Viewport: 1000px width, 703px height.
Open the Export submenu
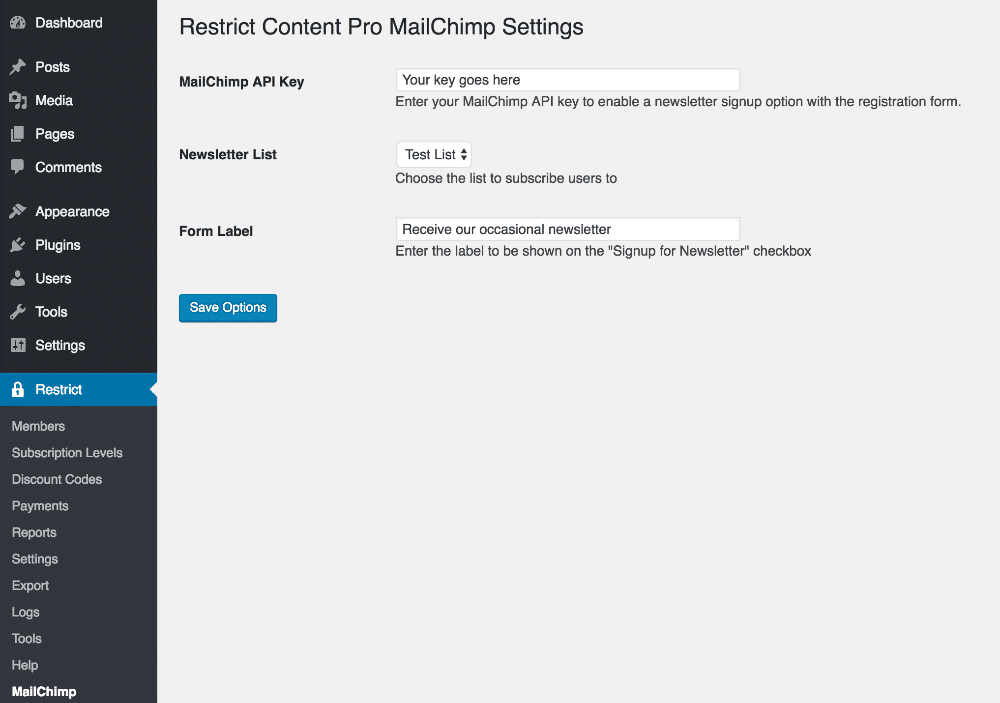click(x=30, y=586)
